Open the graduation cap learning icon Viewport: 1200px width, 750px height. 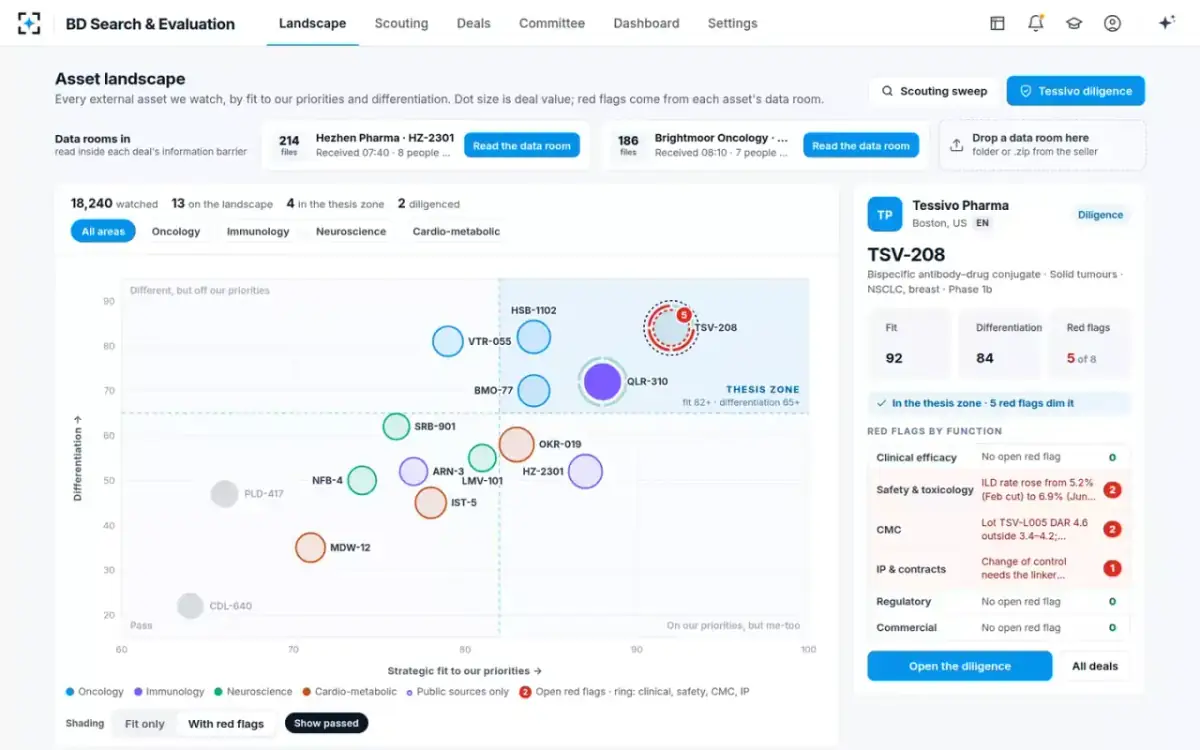[x=1074, y=23]
